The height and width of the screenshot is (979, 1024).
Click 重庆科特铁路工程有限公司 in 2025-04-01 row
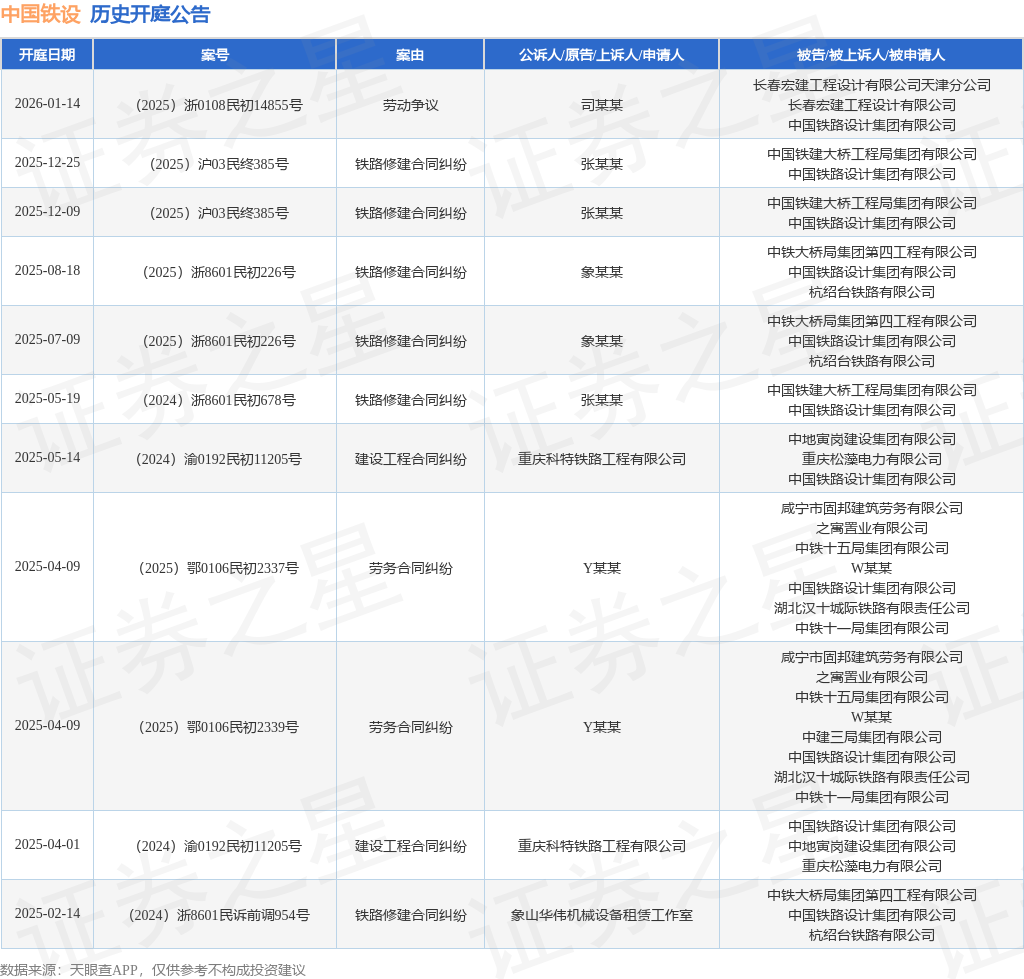tap(601, 846)
